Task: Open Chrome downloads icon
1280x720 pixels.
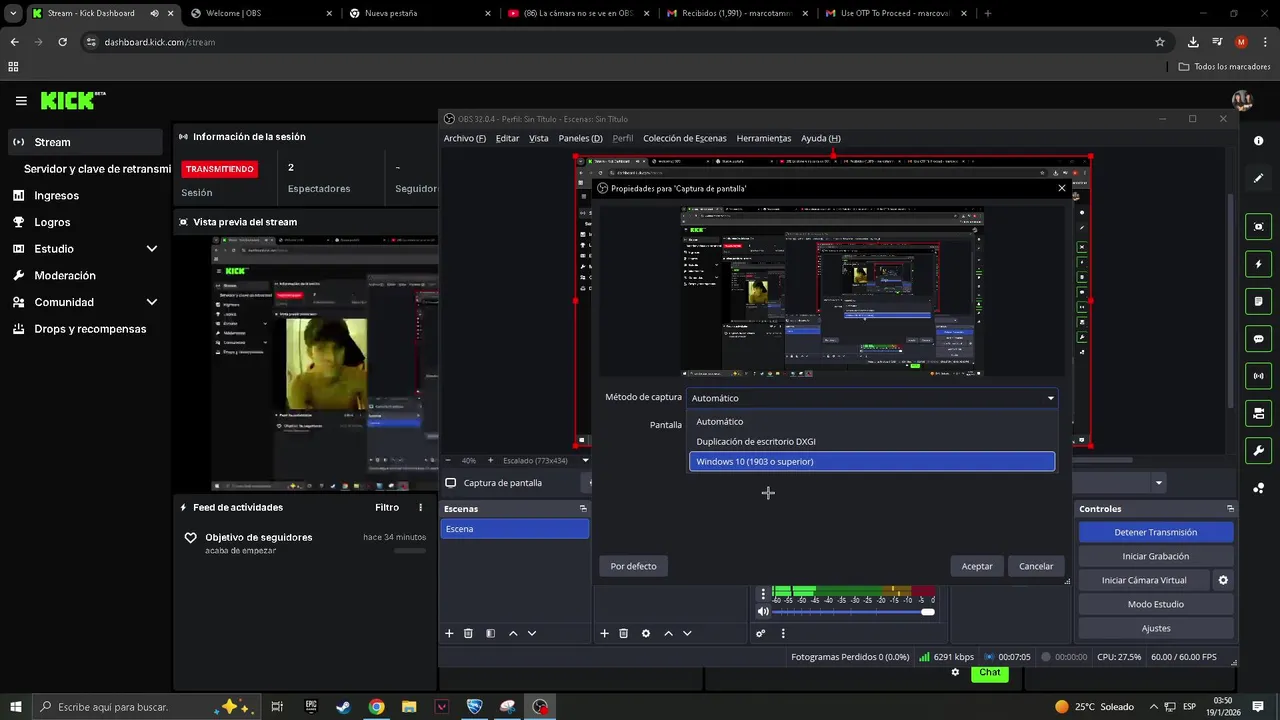Action: click(x=1193, y=42)
